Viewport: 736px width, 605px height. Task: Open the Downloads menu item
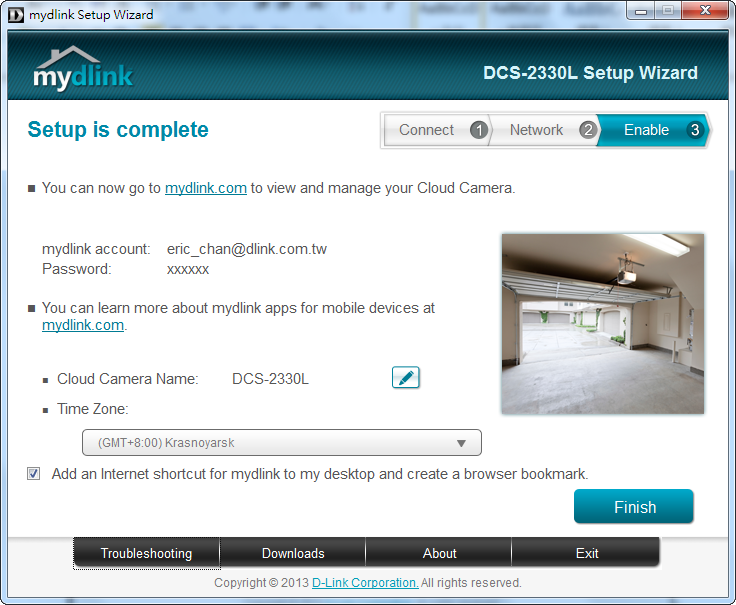pyautogui.click(x=293, y=553)
